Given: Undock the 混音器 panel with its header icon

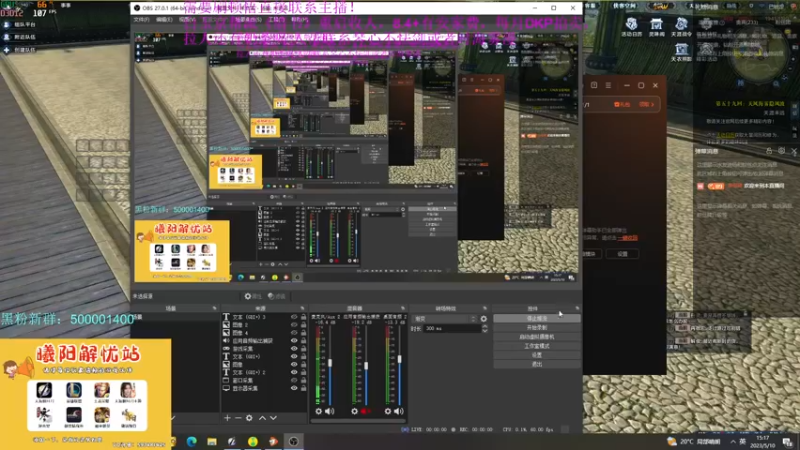Looking at the screenshot, I should coord(403,308).
